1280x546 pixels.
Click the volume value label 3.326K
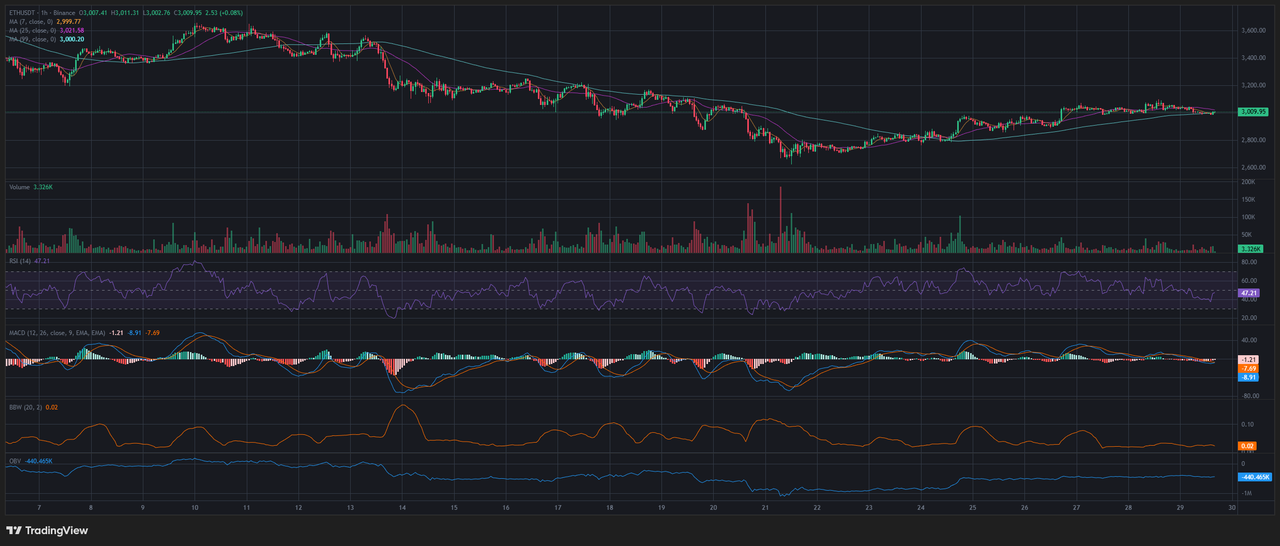1251,248
